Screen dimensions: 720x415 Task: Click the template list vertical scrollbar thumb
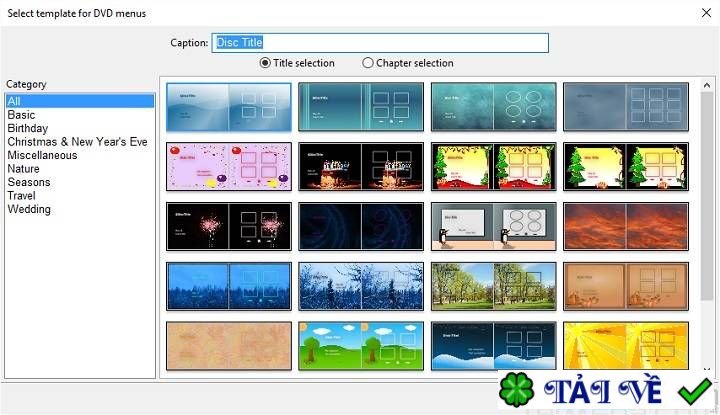coord(707,196)
